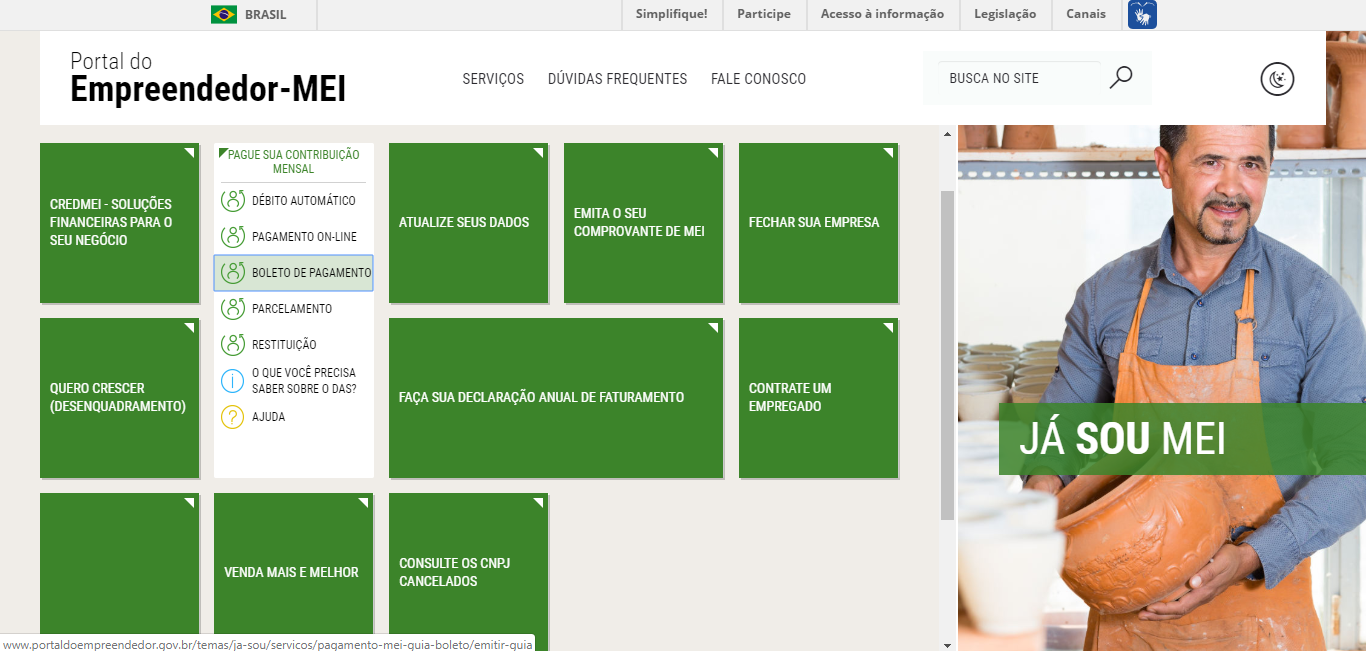
Task: Click the Débito Automático icon
Action: coord(232,200)
